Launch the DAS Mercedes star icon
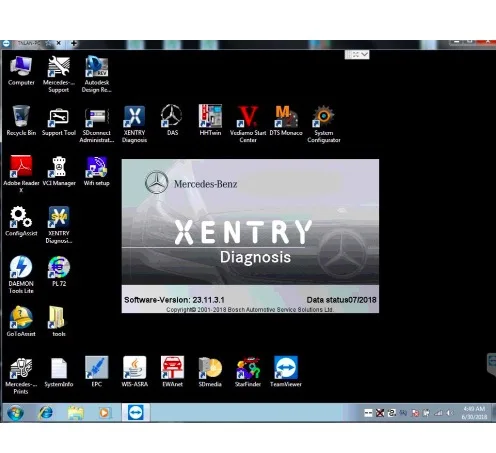The width and height of the screenshot is (496, 453). (172, 120)
